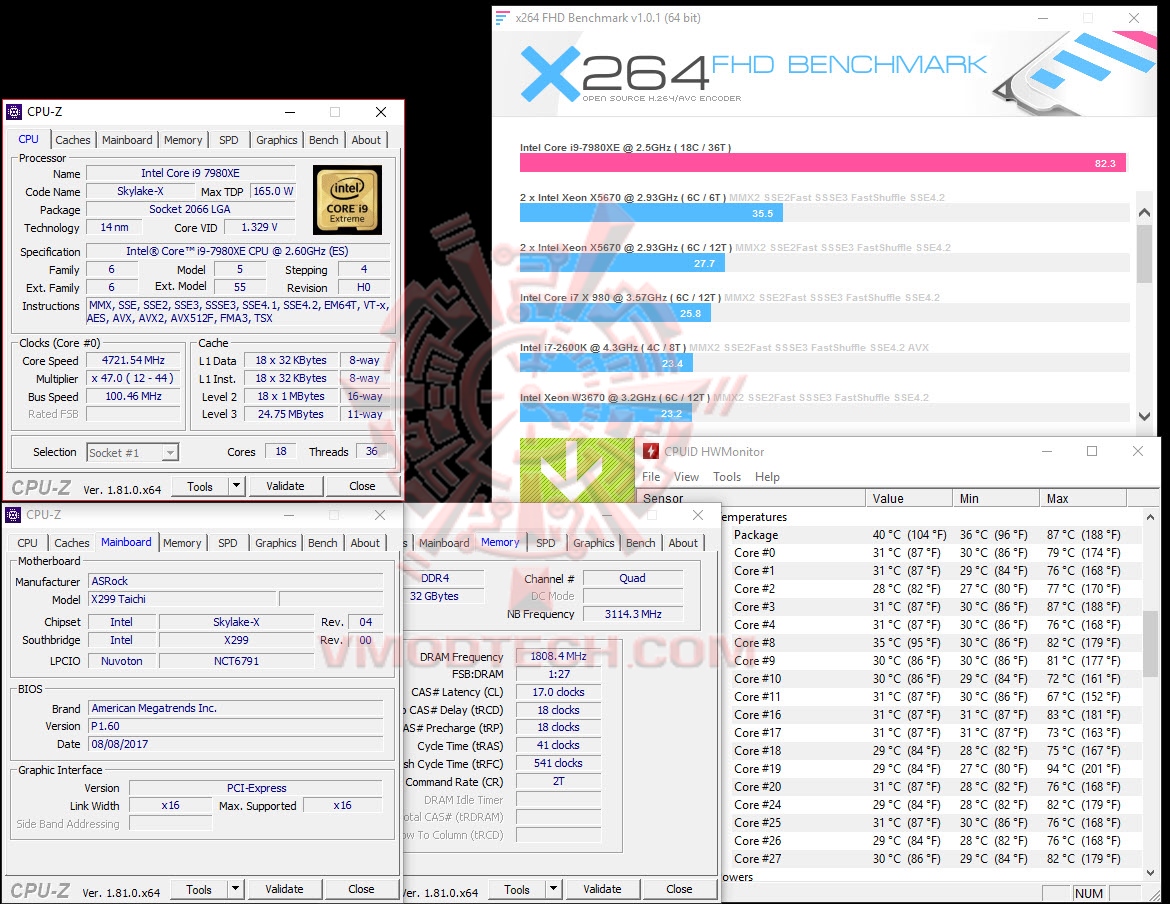Click the Xeon X5670 35.5 result bar
The height and width of the screenshot is (904, 1170).
pyautogui.click(x=651, y=213)
